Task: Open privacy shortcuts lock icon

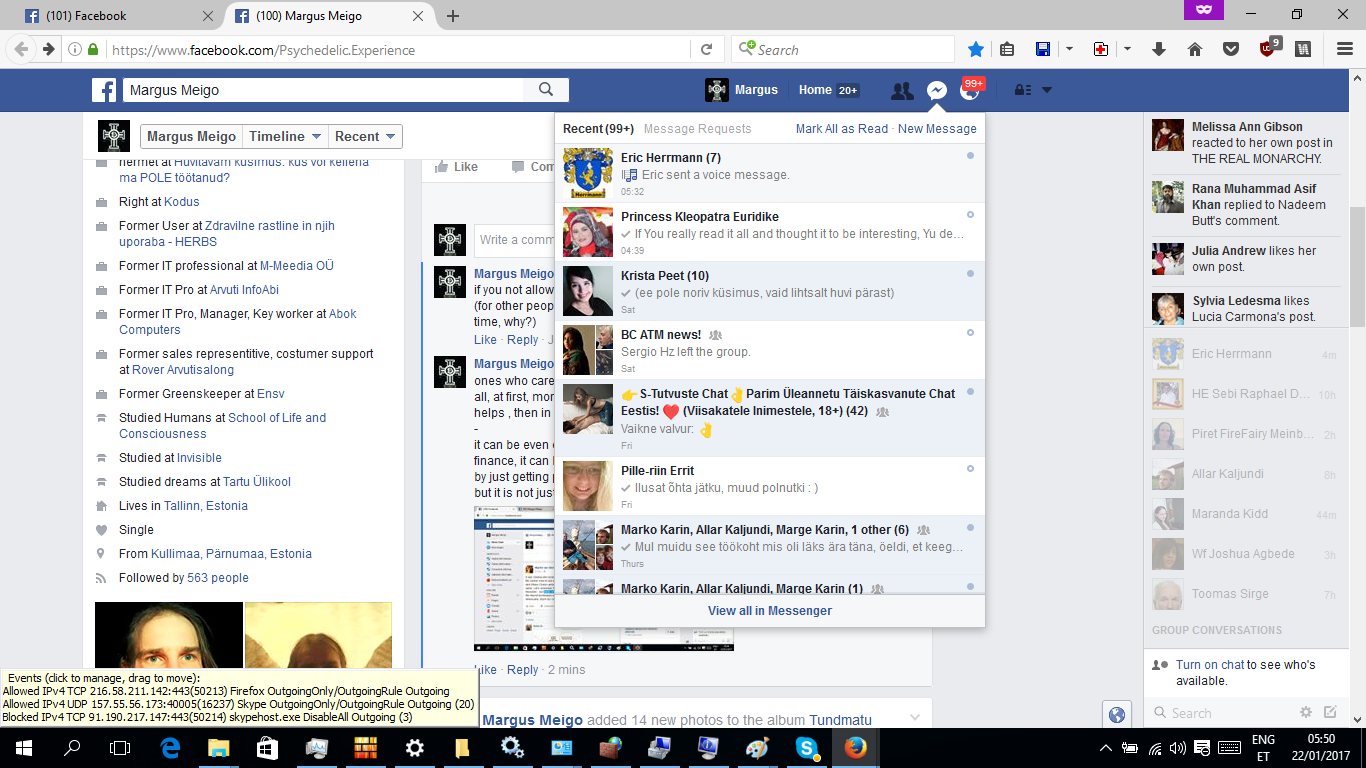Action: click(1022, 90)
